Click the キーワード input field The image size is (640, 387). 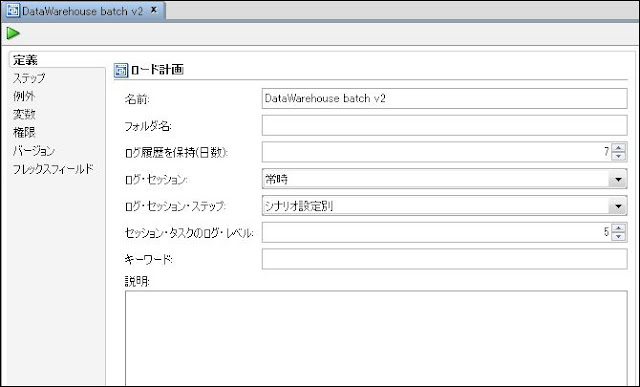tap(444, 259)
